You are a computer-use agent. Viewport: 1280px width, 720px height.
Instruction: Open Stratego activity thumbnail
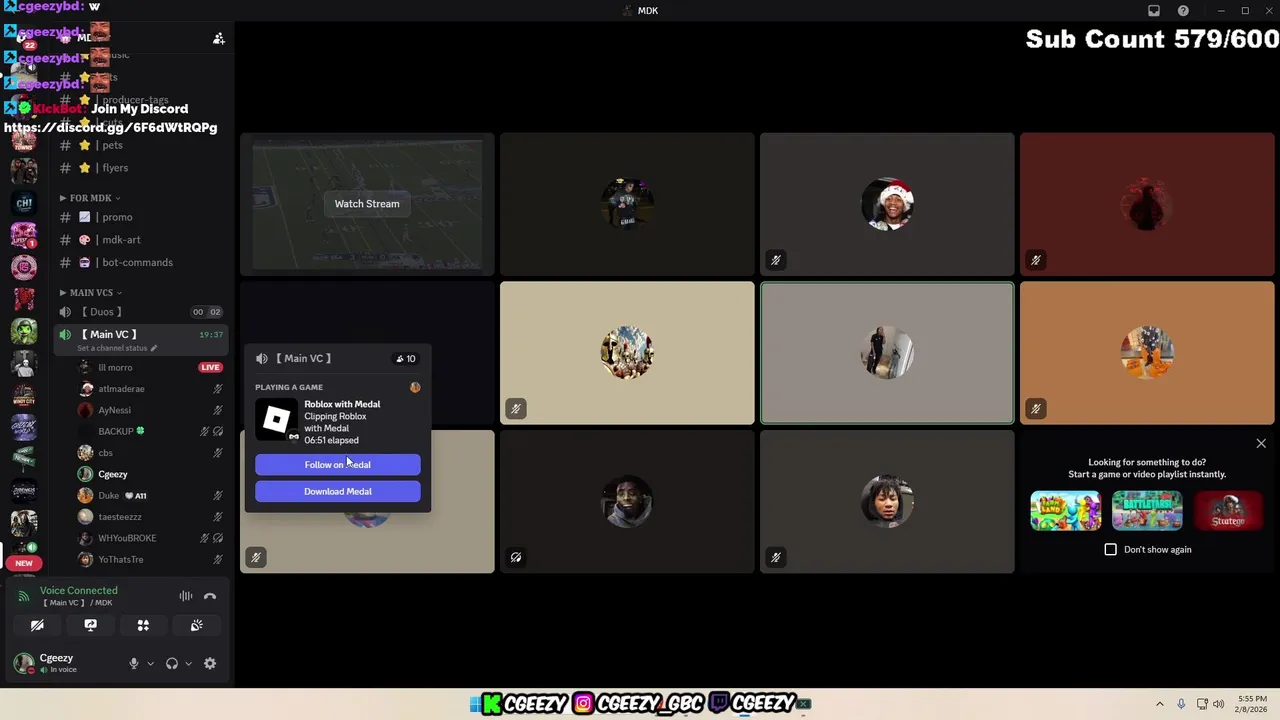click(1228, 510)
